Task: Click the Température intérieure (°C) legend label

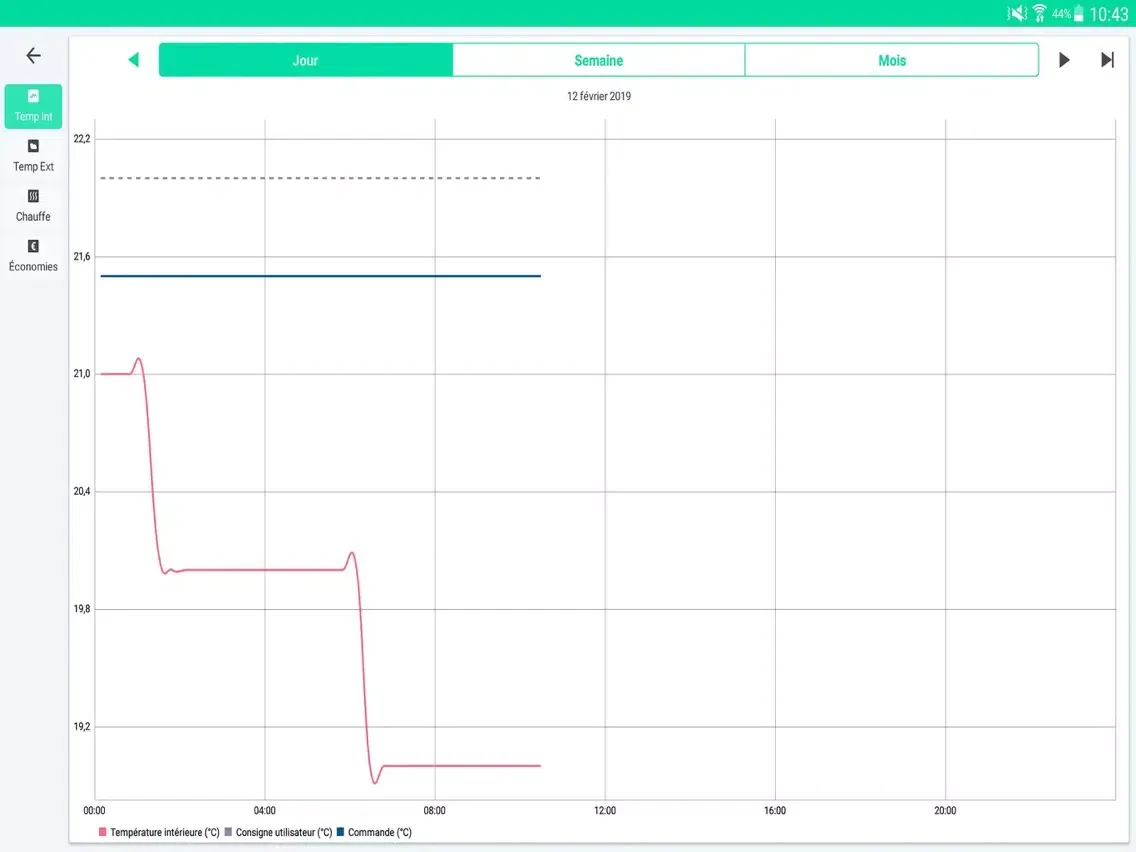Action: 164,832
